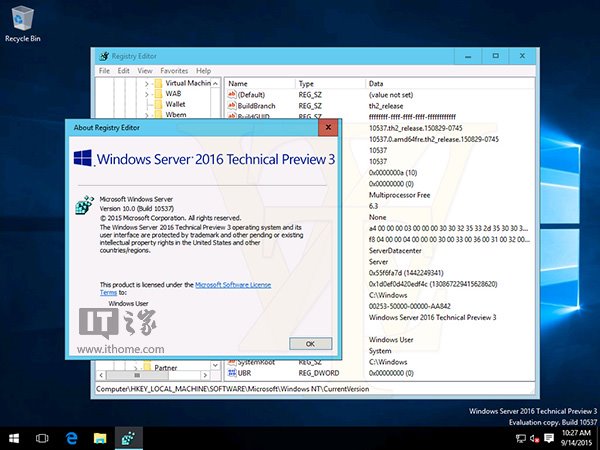This screenshot has height=450, width=600.
Task: Click the th2_release data value
Action: pos(386,106)
